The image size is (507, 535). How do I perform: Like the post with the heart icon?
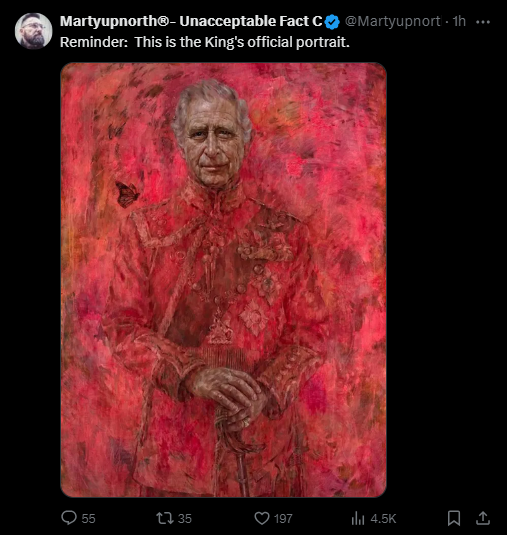[x=262, y=518]
